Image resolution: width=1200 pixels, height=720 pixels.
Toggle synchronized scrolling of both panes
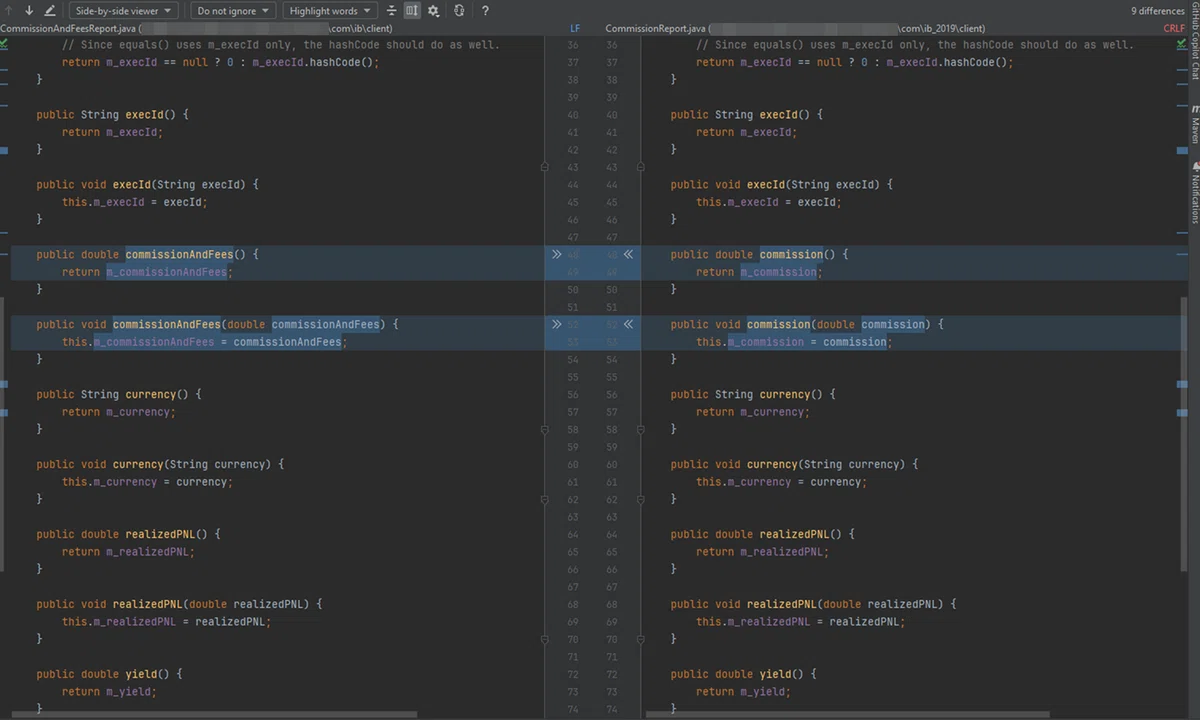[x=412, y=10]
